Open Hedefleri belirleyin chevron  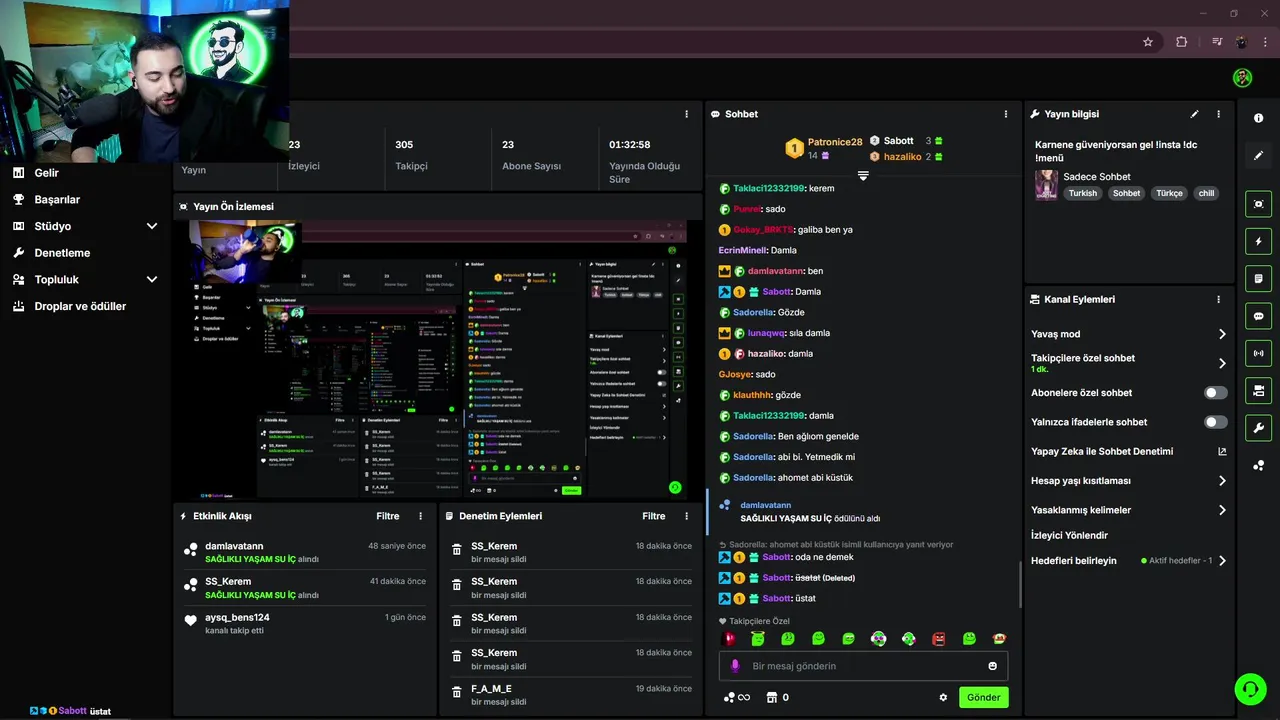[x=1222, y=561]
